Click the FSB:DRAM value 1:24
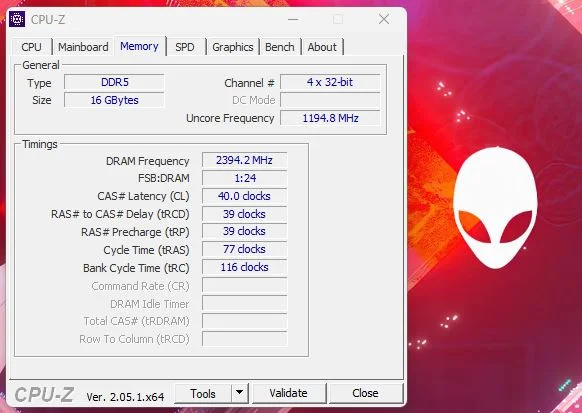 244,178
